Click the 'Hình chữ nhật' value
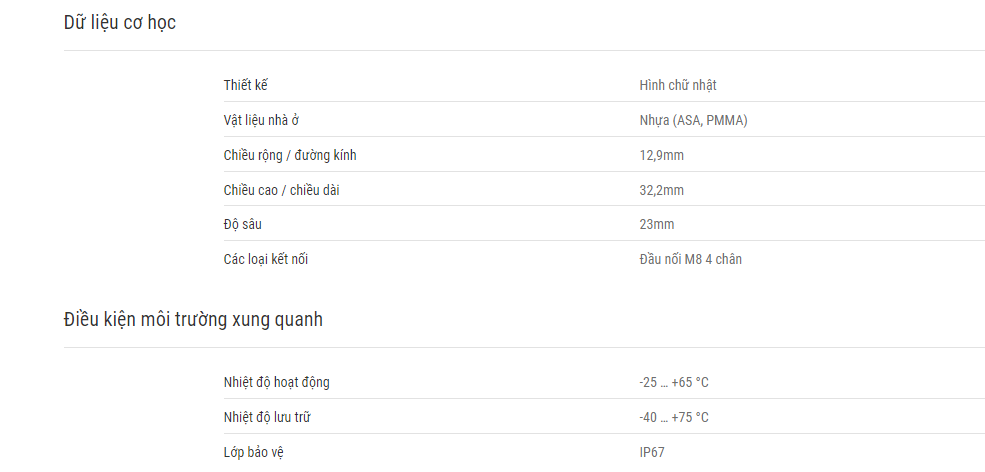The width and height of the screenshot is (985, 472). pos(678,85)
